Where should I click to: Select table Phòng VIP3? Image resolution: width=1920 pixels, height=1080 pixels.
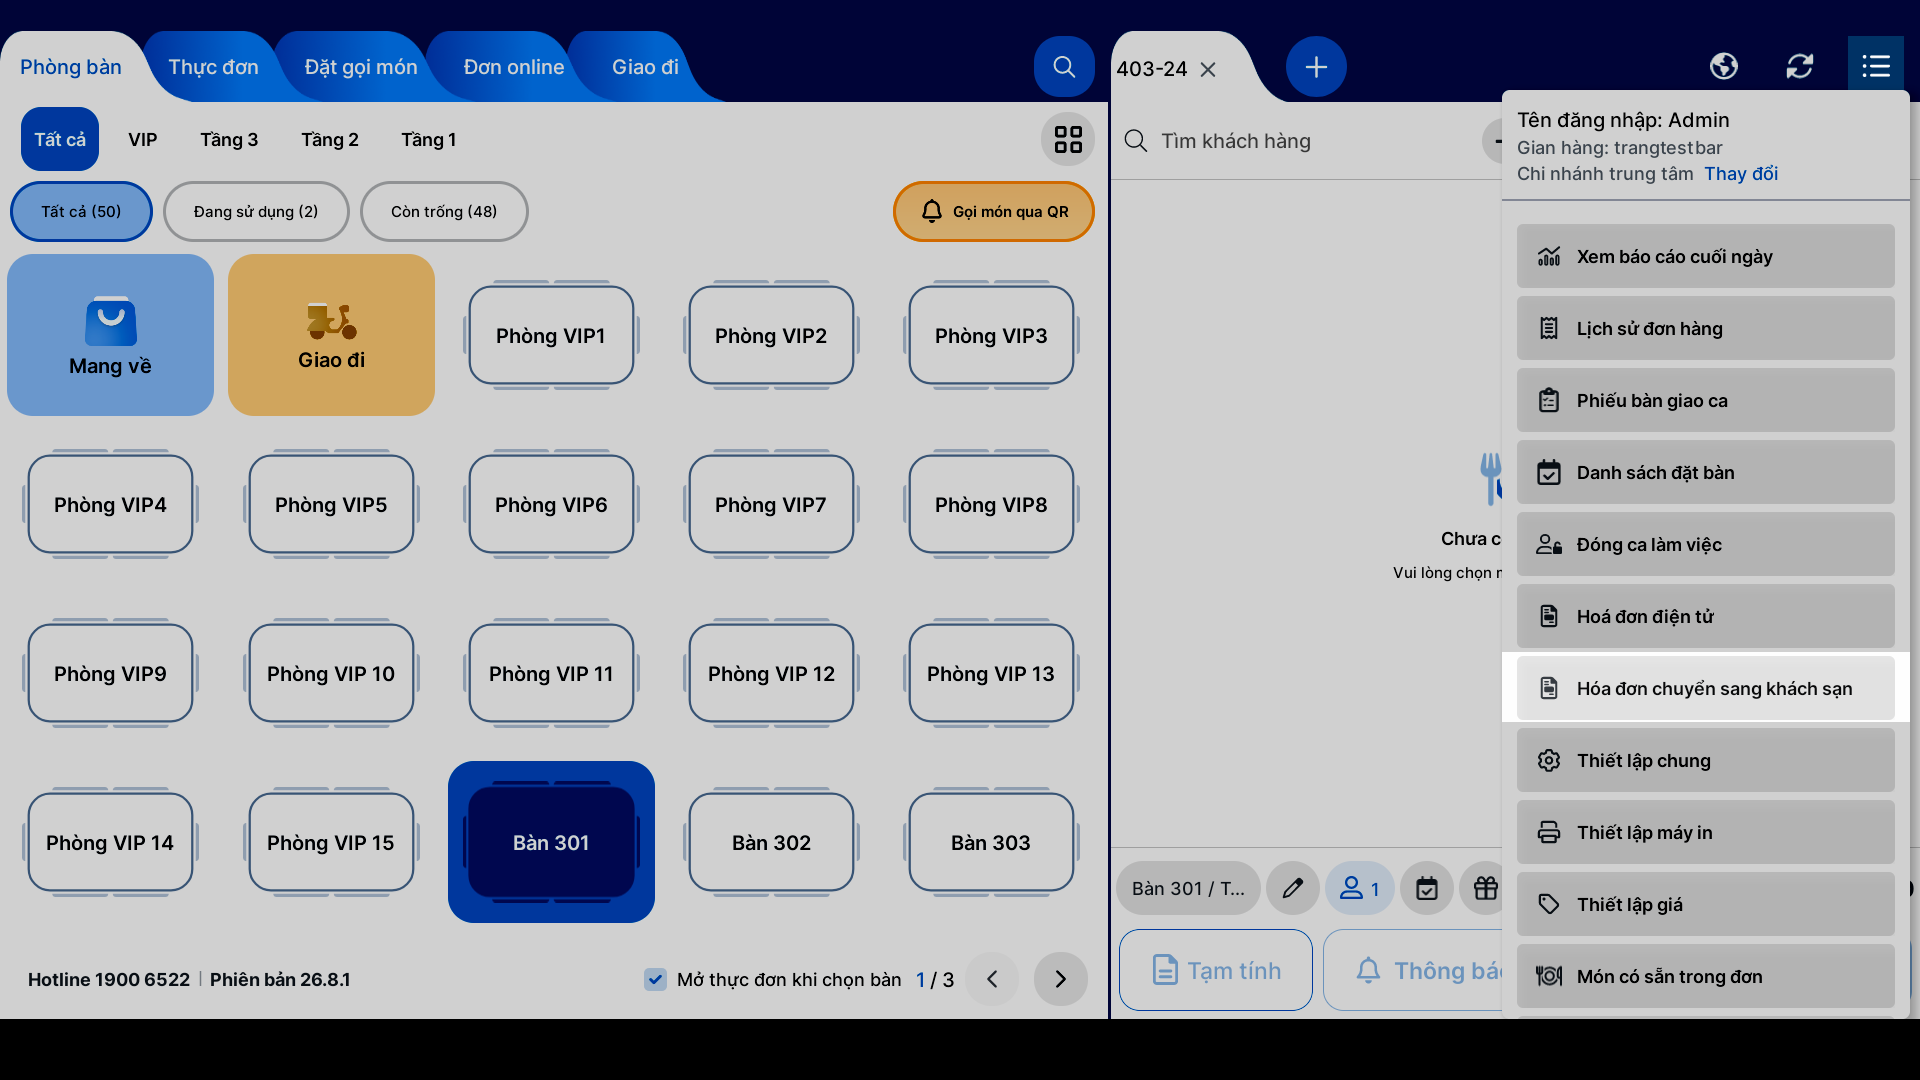tap(991, 335)
